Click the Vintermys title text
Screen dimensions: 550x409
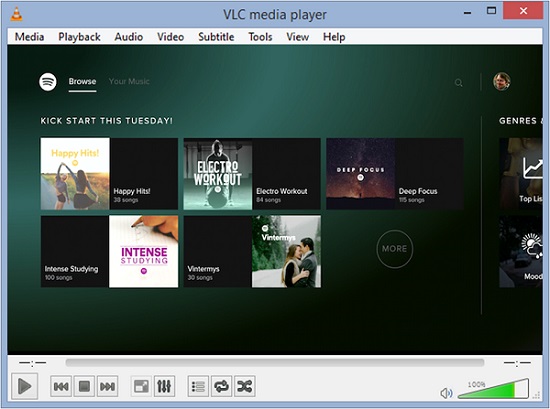pos(203,269)
